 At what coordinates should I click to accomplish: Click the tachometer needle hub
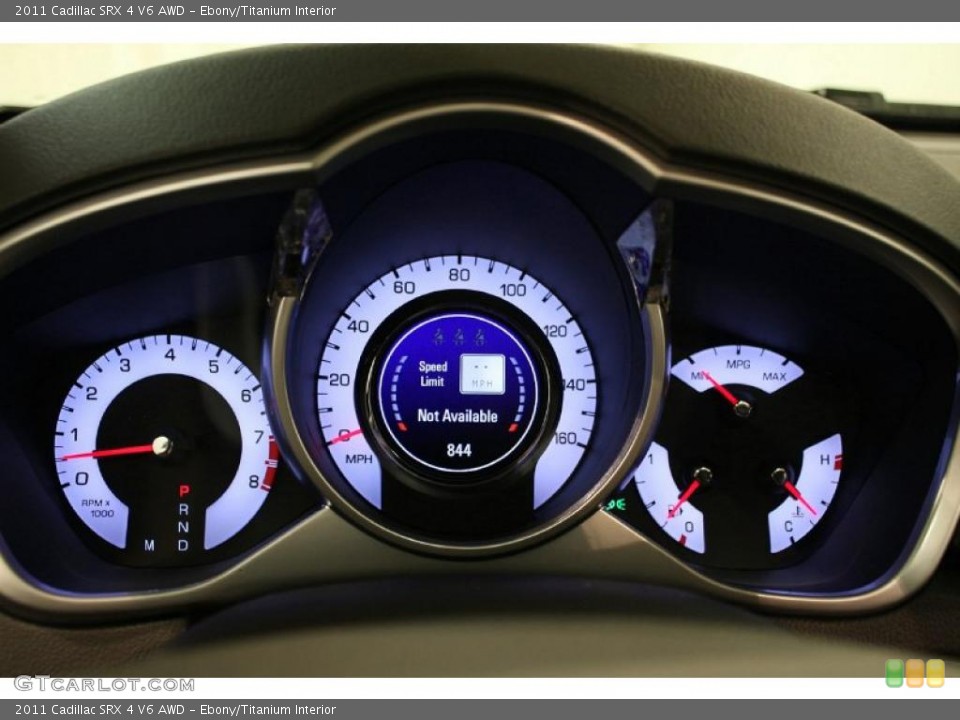click(x=162, y=445)
